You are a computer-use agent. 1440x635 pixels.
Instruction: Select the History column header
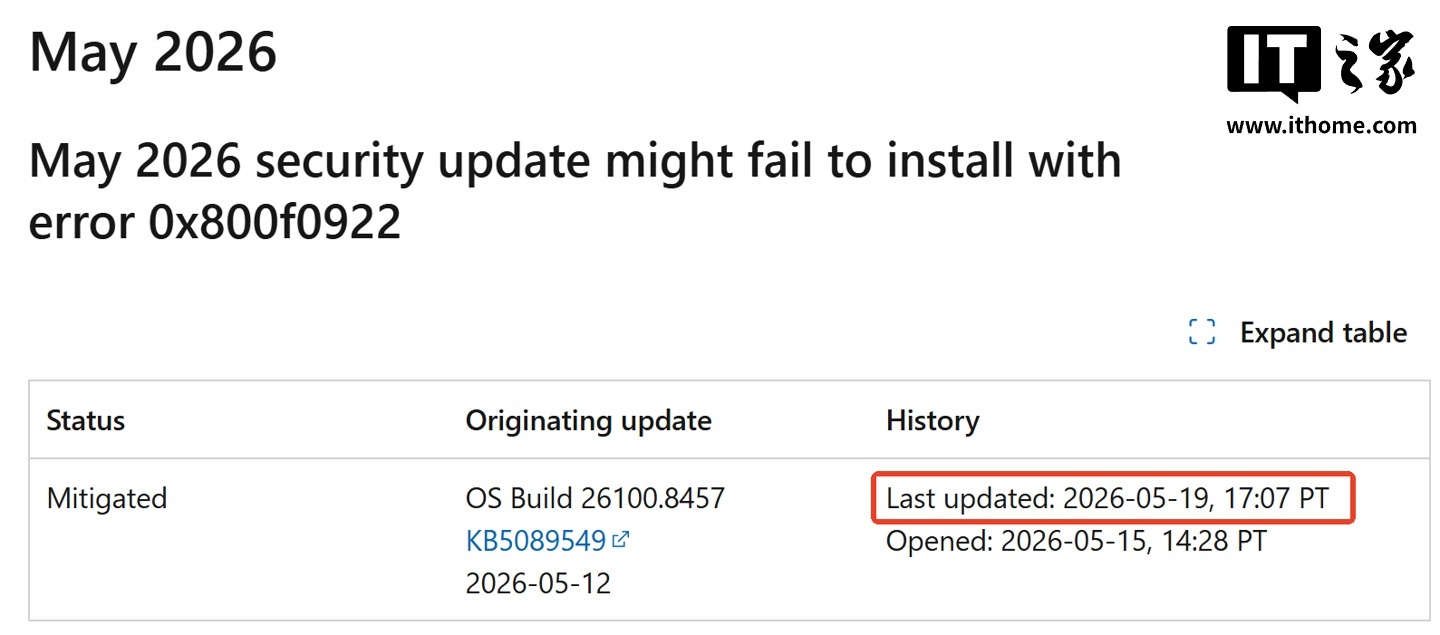pyautogui.click(x=932, y=421)
